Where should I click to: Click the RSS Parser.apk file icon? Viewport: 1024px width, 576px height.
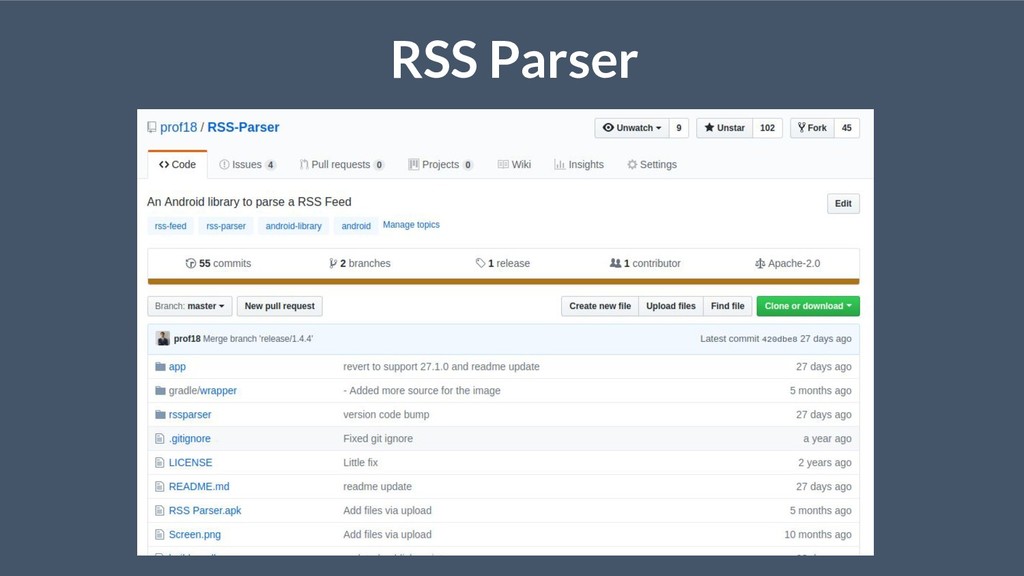159,511
